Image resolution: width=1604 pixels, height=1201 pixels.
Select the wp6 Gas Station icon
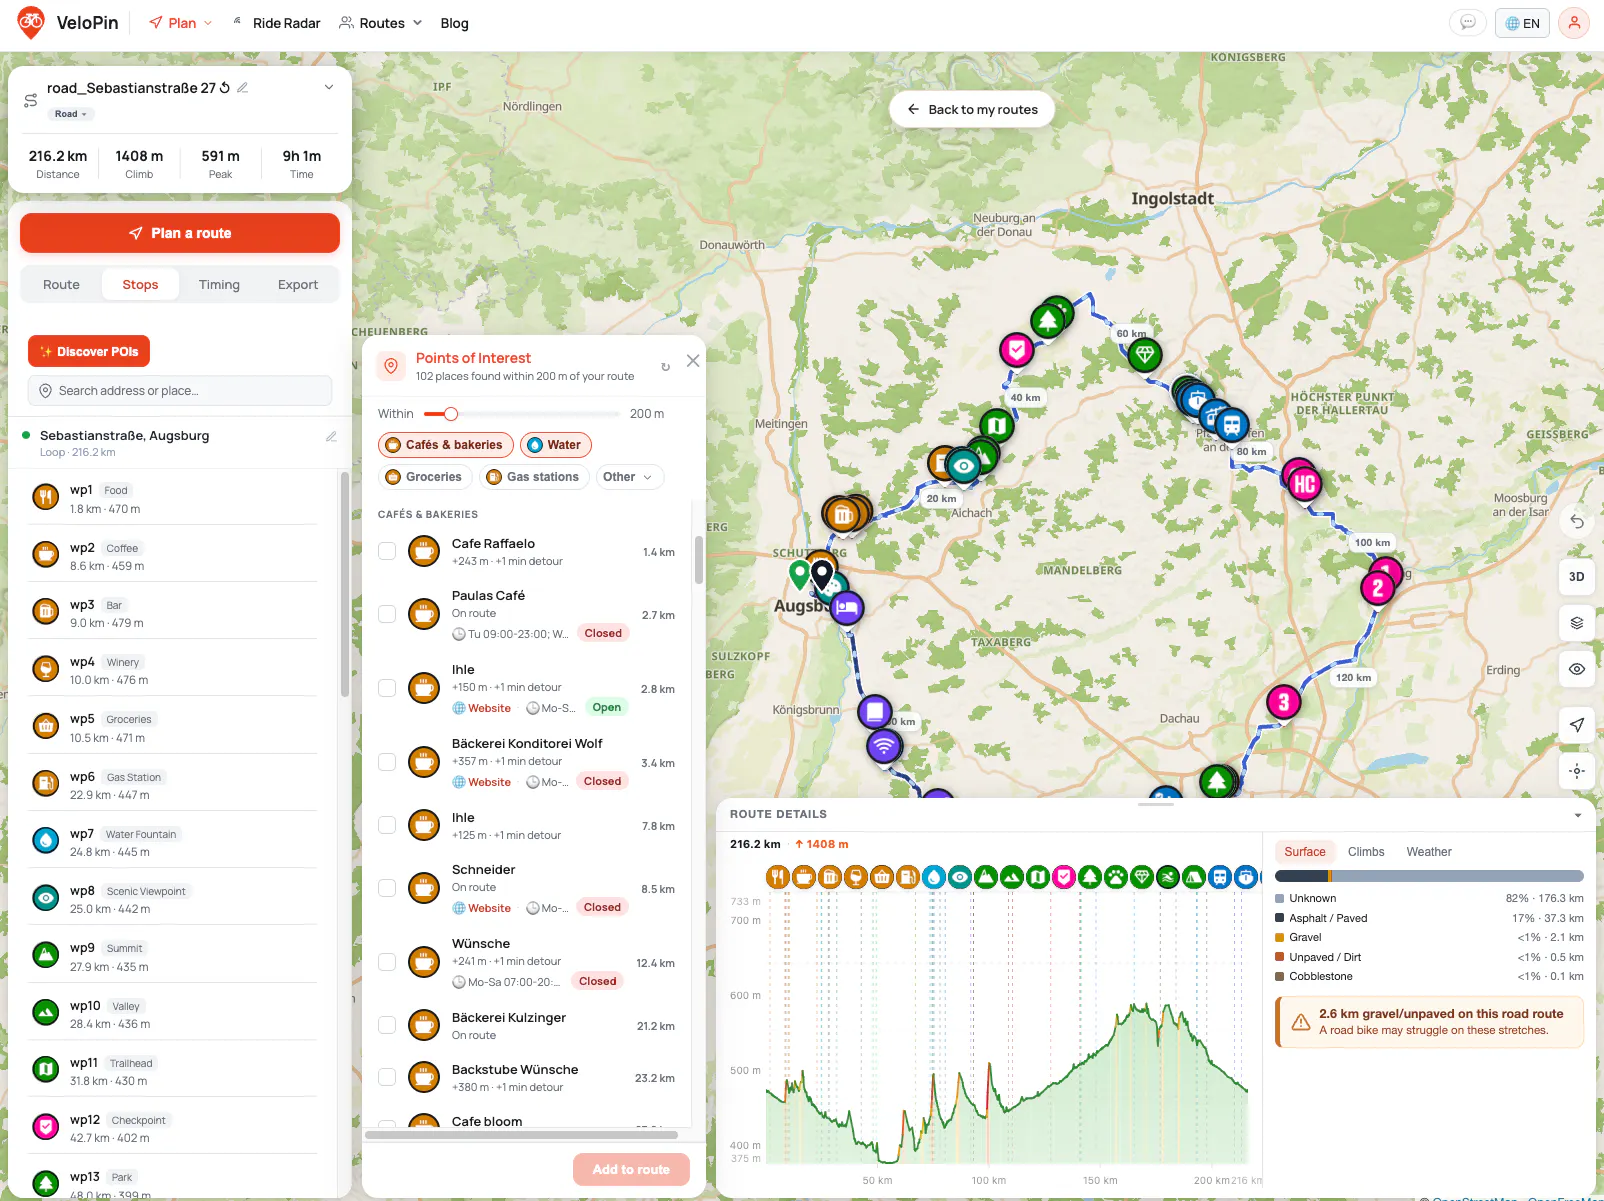45,784
